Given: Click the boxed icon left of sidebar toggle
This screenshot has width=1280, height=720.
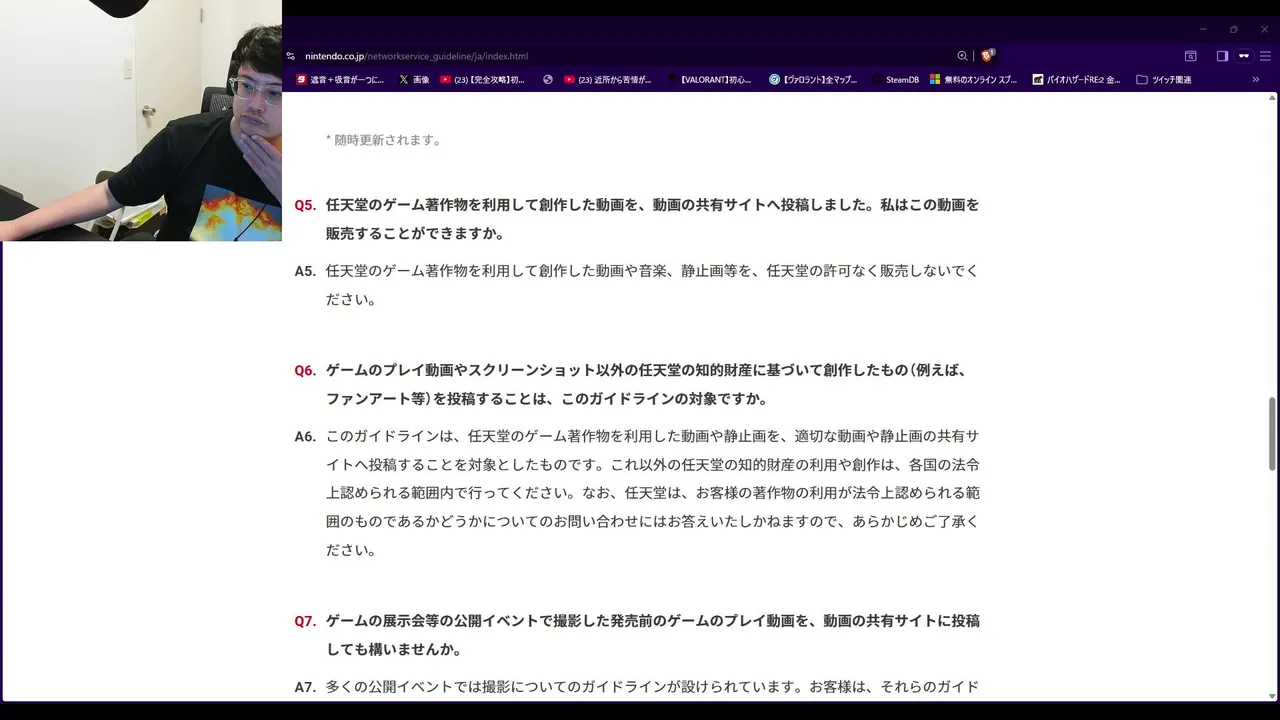Looking at the screenshot, I should pos(1191,56).
